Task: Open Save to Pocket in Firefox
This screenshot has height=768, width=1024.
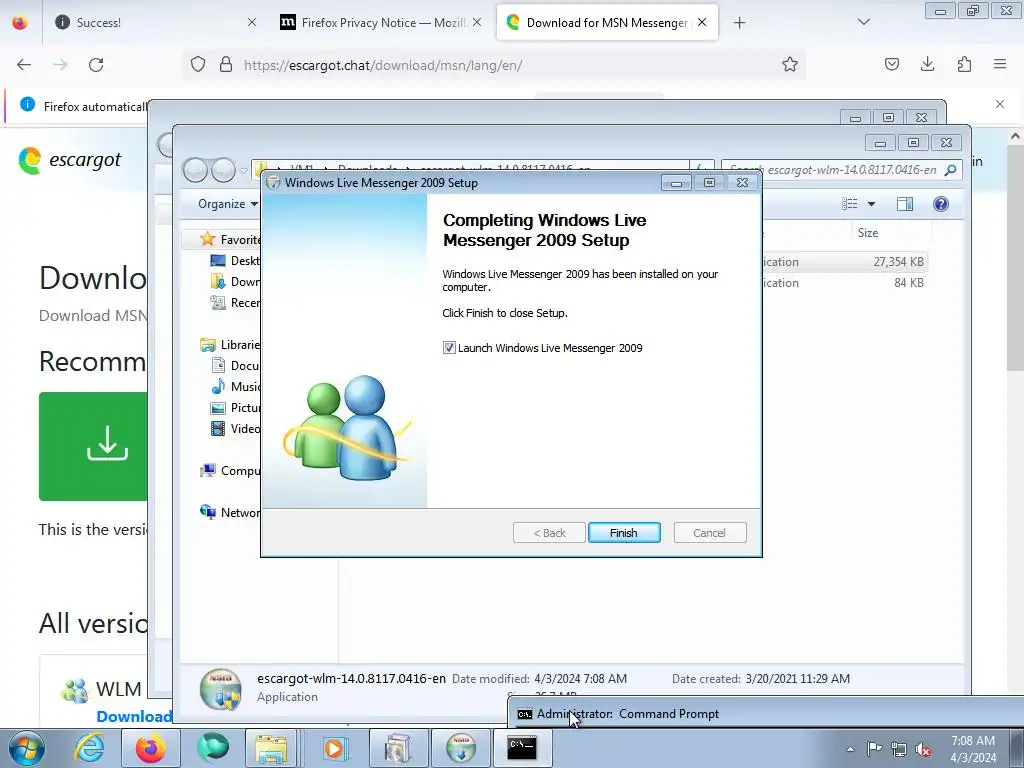Action: coord(892,65)
